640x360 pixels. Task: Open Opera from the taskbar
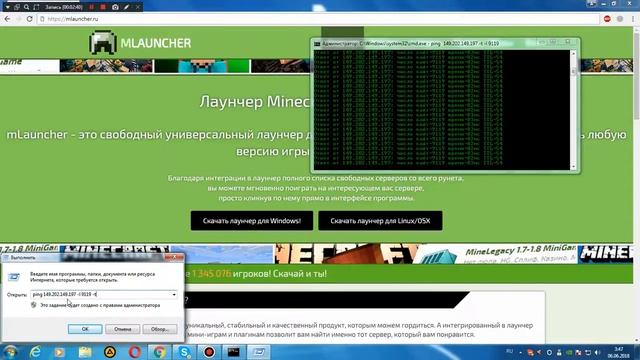click(x=135, y=352)
